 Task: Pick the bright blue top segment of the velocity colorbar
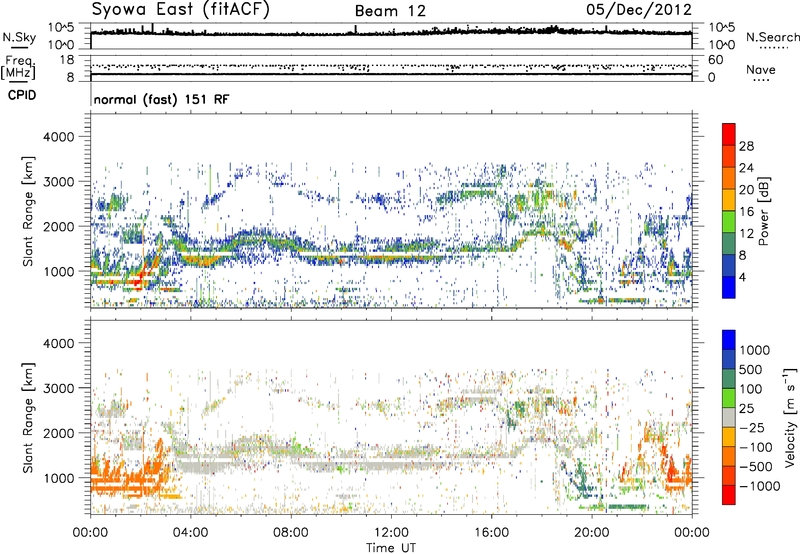729,340
